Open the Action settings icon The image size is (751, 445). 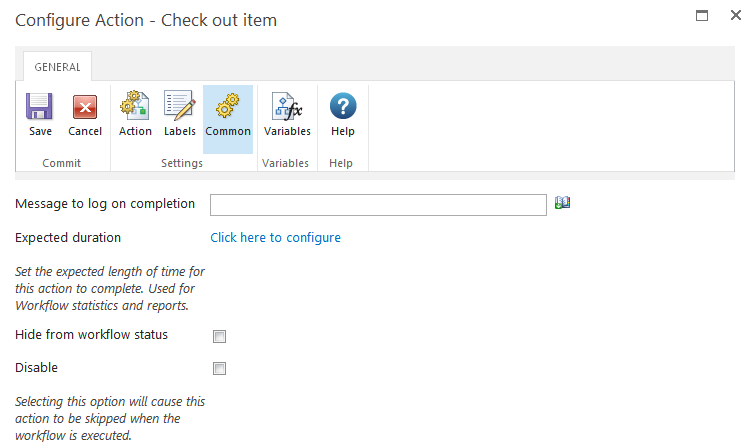(135, 106)
